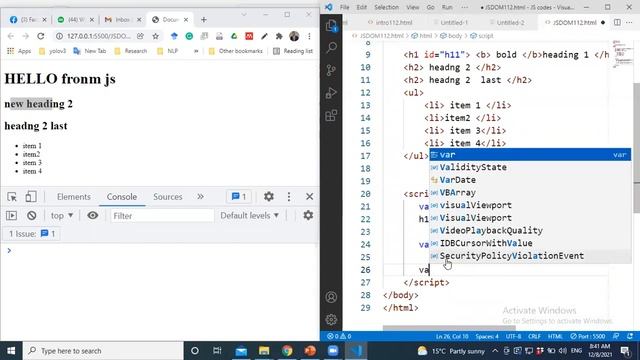Click the 1 Issue link in console
Viewport: 640px width, 360px height.
coord(32,234)
